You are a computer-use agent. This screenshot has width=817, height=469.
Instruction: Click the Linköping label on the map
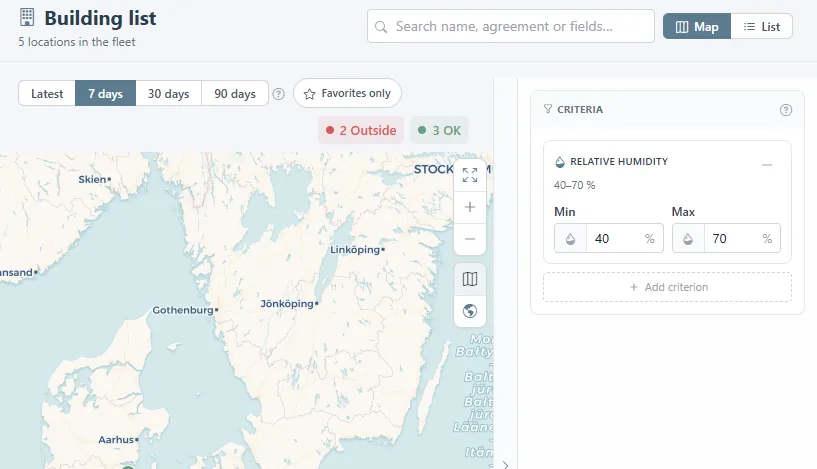[355, 250]
